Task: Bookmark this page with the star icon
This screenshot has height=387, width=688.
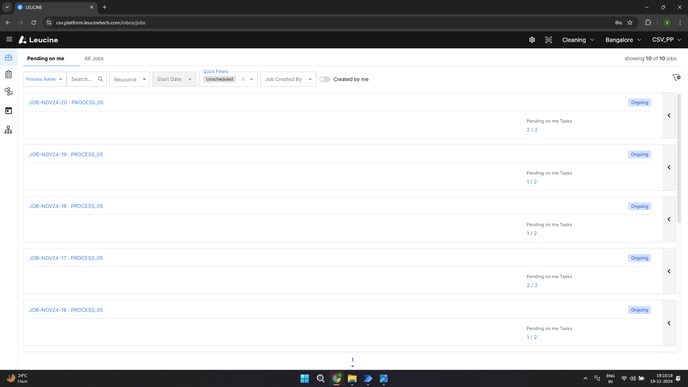Action: [630, 22]
